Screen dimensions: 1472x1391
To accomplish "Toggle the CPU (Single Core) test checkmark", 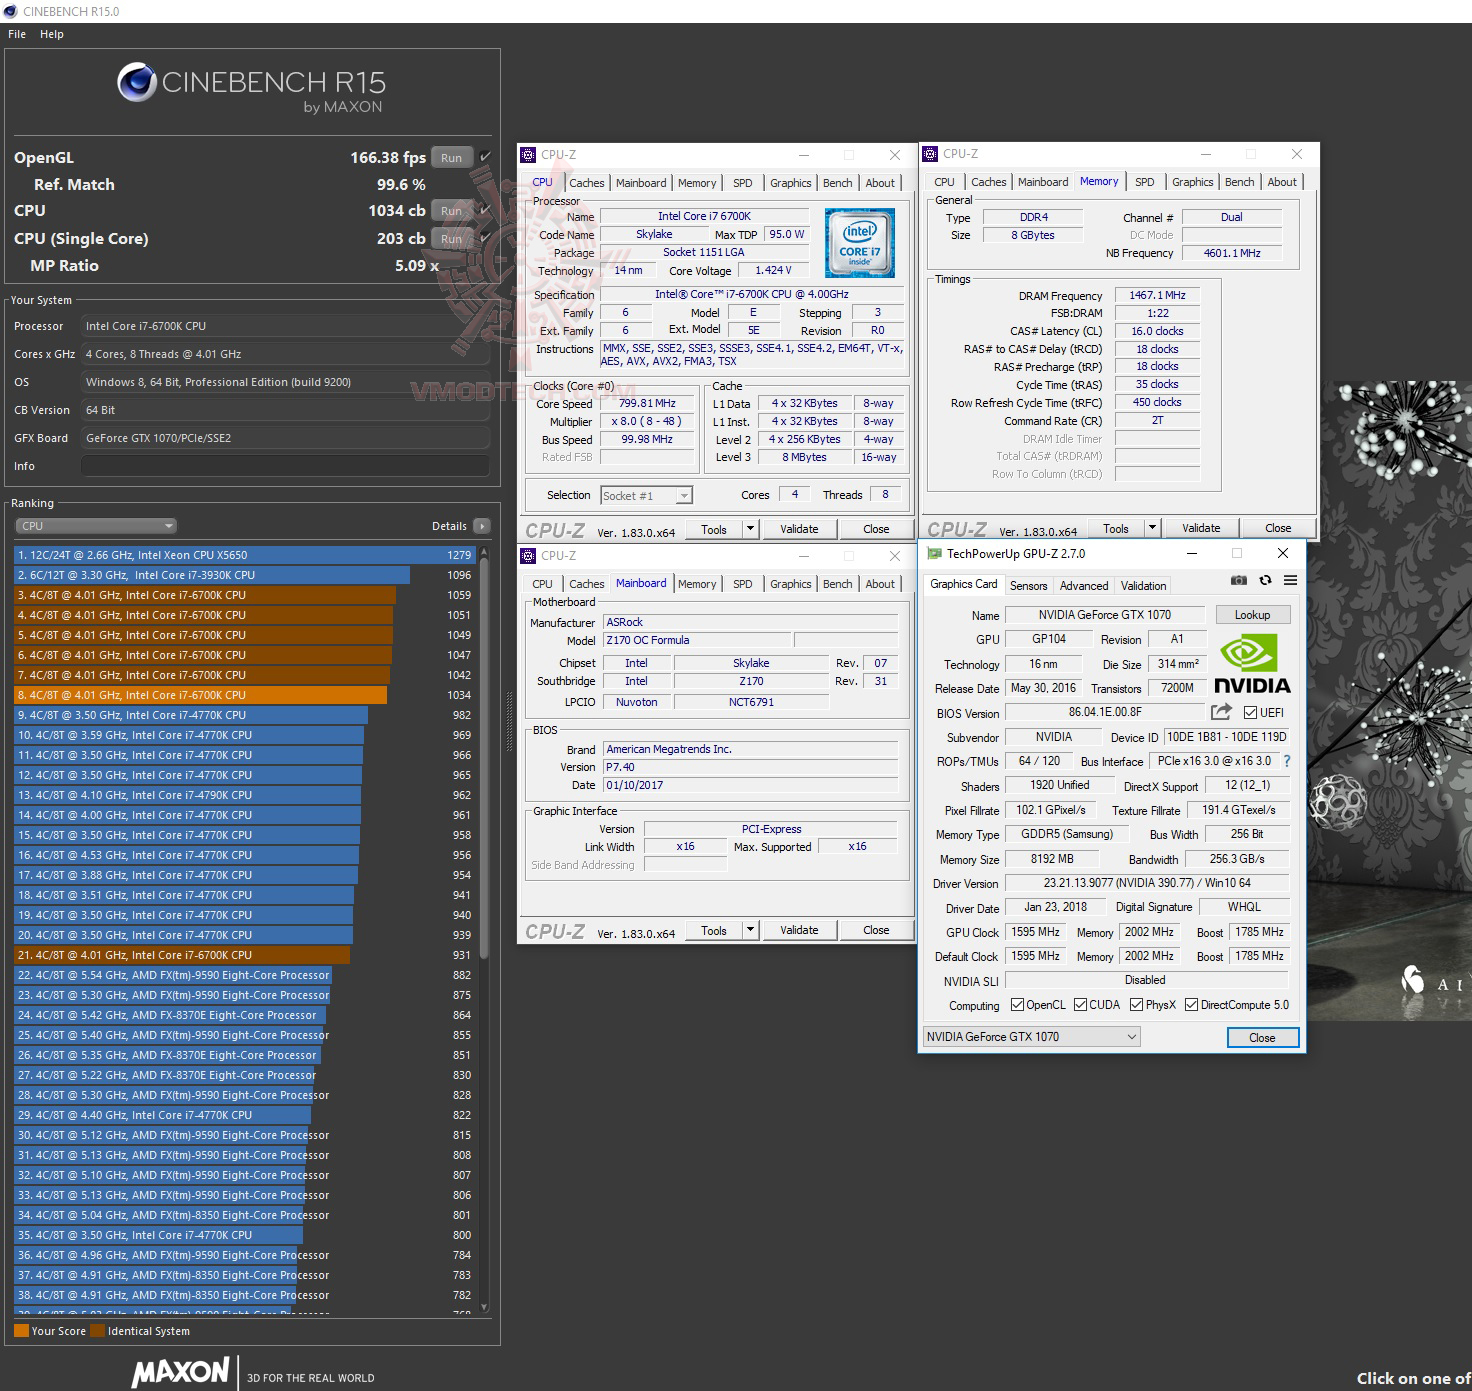I will click(x=485, y=238).
